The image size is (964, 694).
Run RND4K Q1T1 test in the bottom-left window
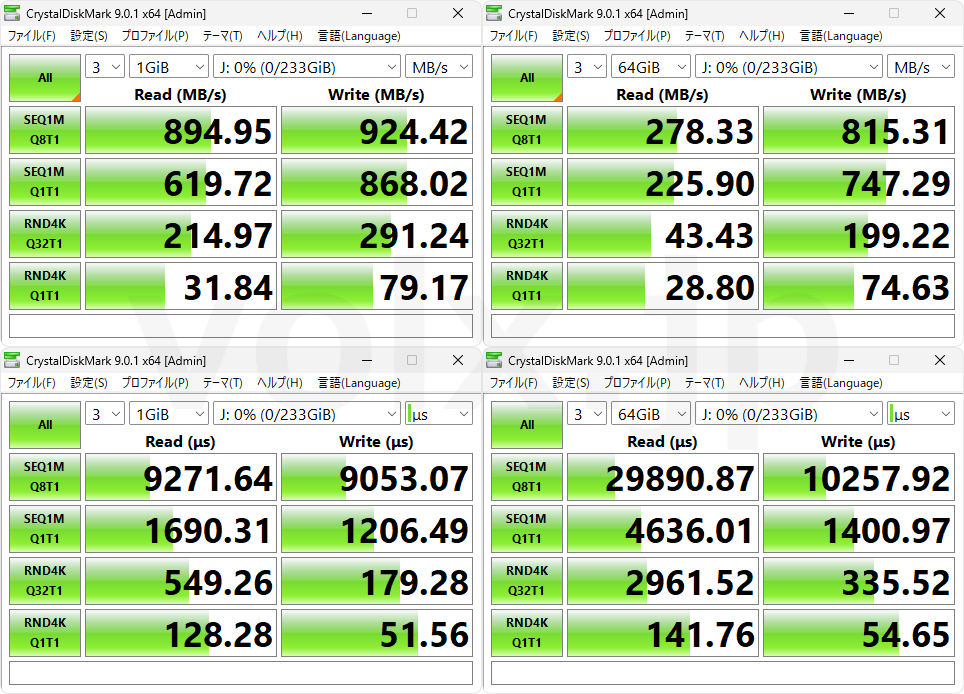click(45, 633)
